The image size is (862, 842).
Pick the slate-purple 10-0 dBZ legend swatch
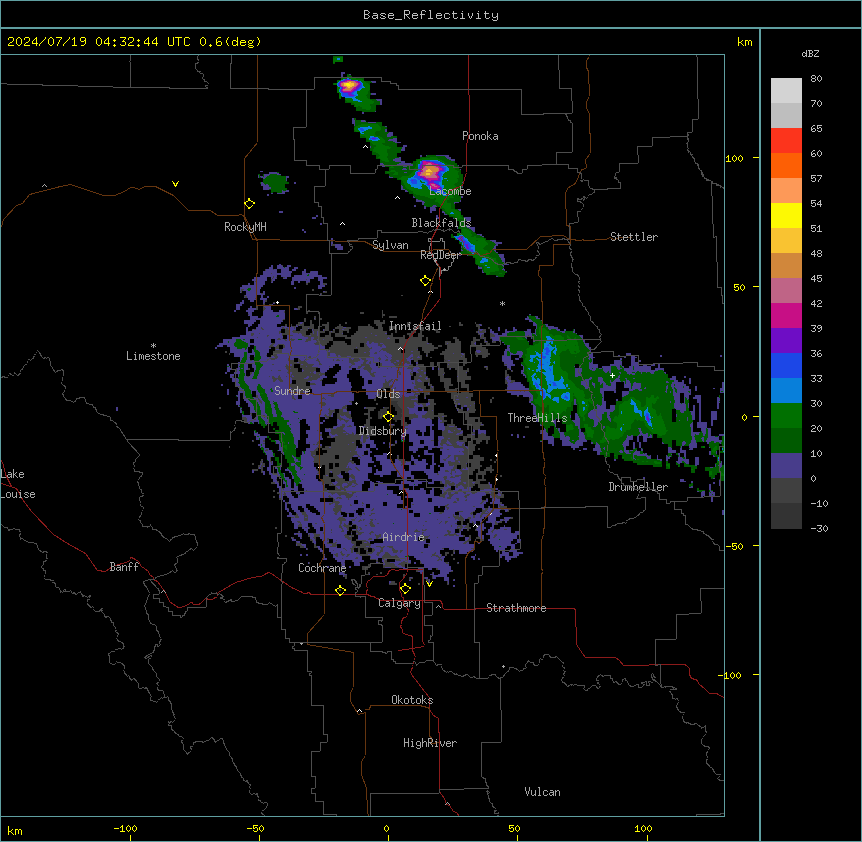tap(786, 466)
